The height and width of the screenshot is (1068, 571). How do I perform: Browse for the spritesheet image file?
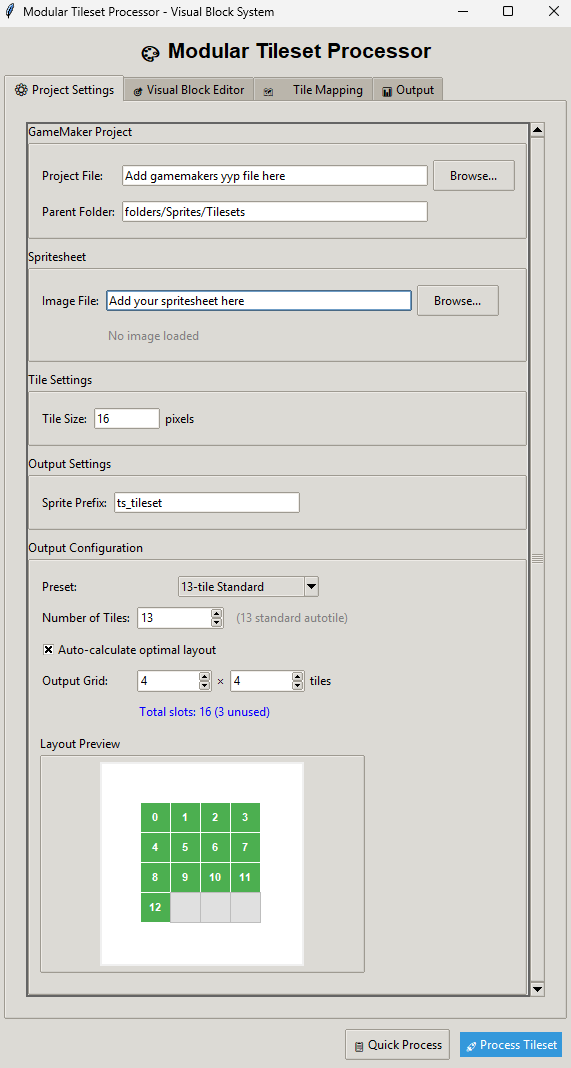(457, 300)
